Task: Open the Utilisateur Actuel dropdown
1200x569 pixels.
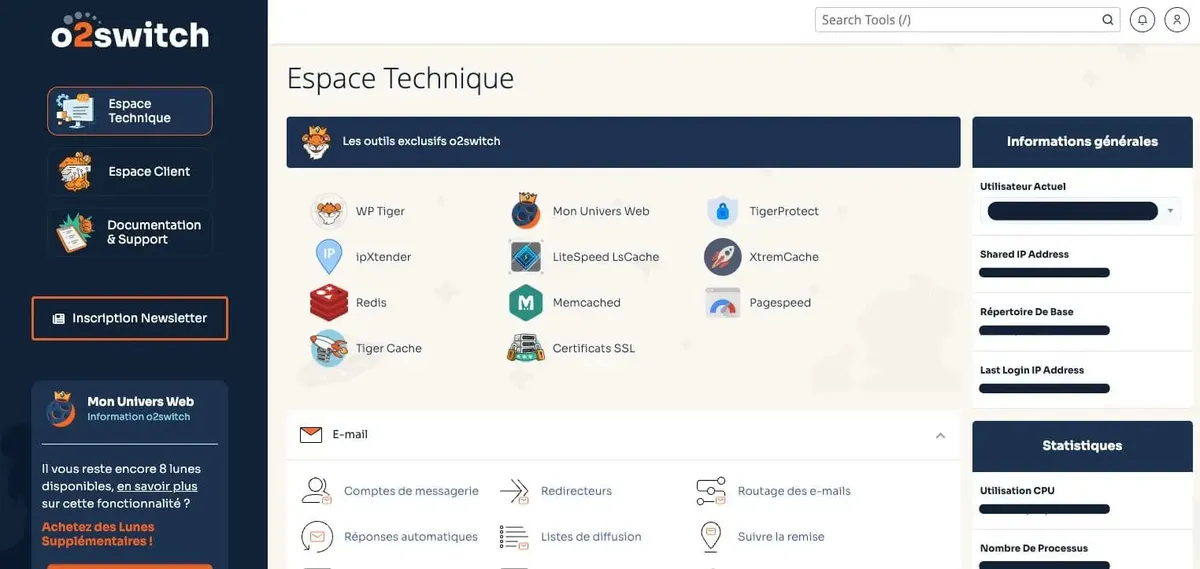Action: (x=1080, y=211)
